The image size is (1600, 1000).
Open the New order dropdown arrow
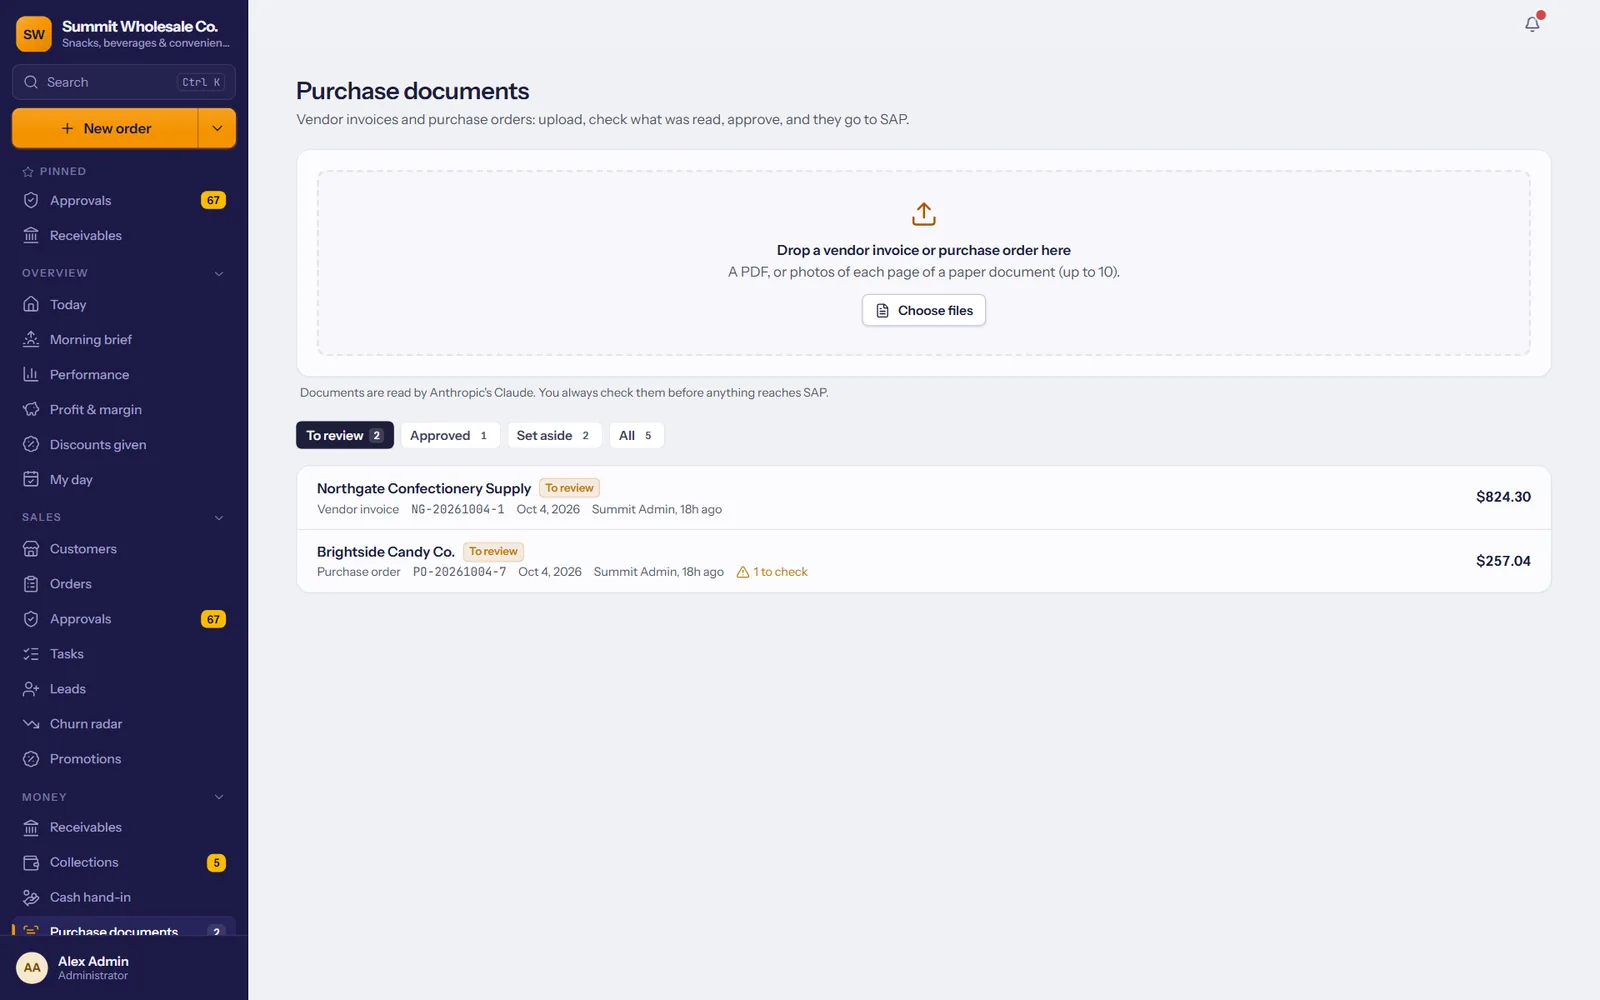point(217,128)
